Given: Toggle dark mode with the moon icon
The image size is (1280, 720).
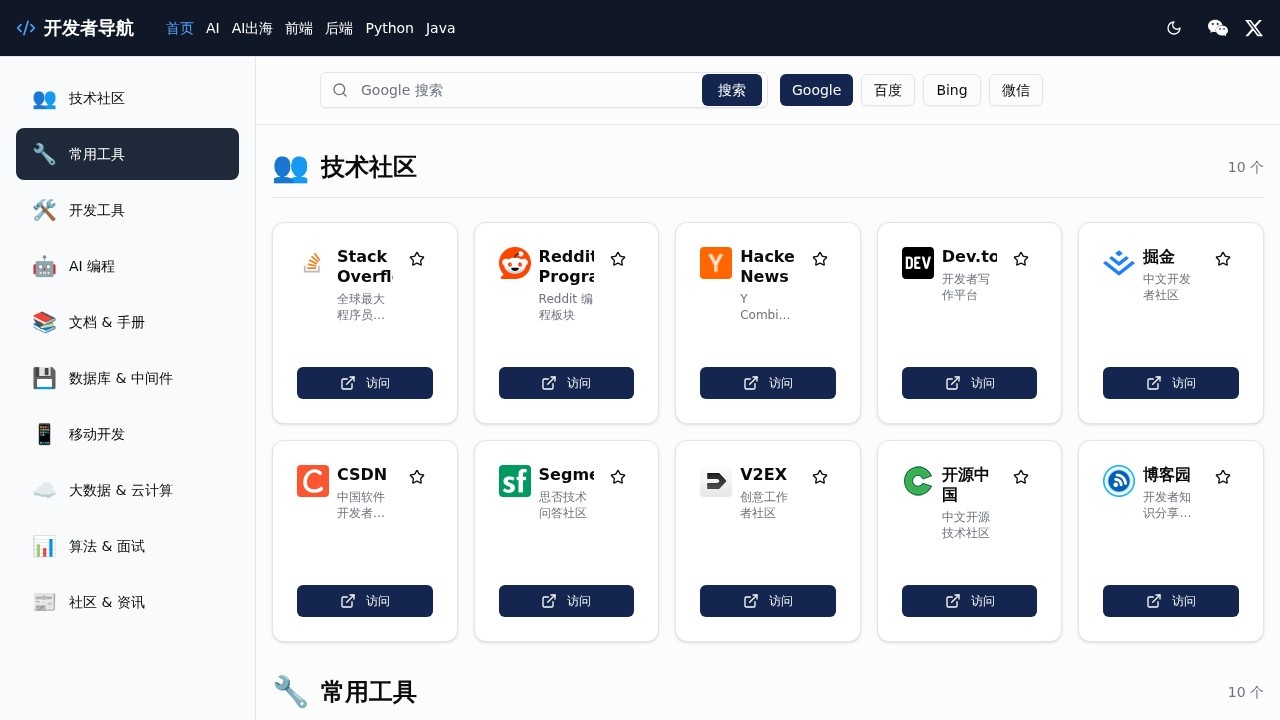Looking at the screenshot, I should (x=1174, y=28).
